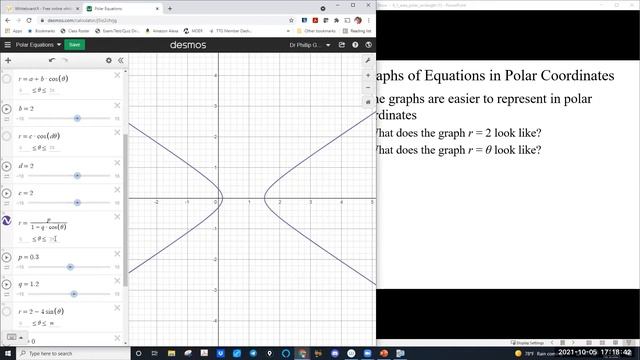Adjust the q = 1.2 slider thumb
The width and height of the screenshot is (640, 360).
tap(74, 294)
